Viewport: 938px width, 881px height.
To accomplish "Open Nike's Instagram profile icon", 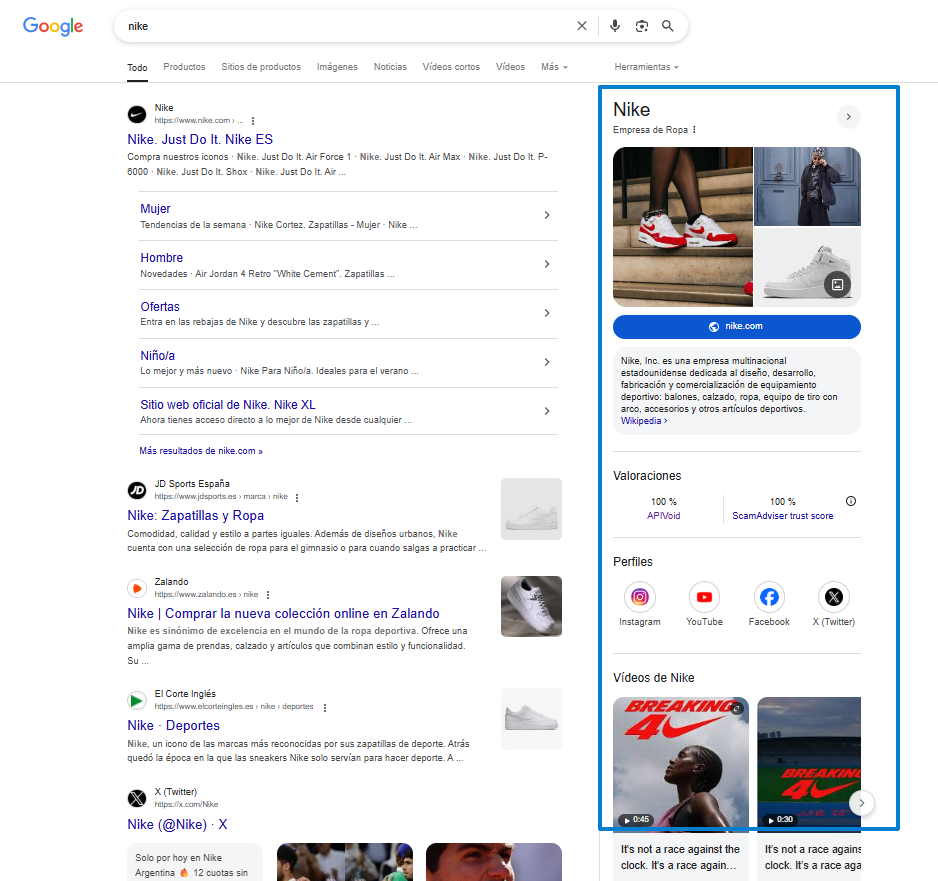I will click(x=639, y=596).
